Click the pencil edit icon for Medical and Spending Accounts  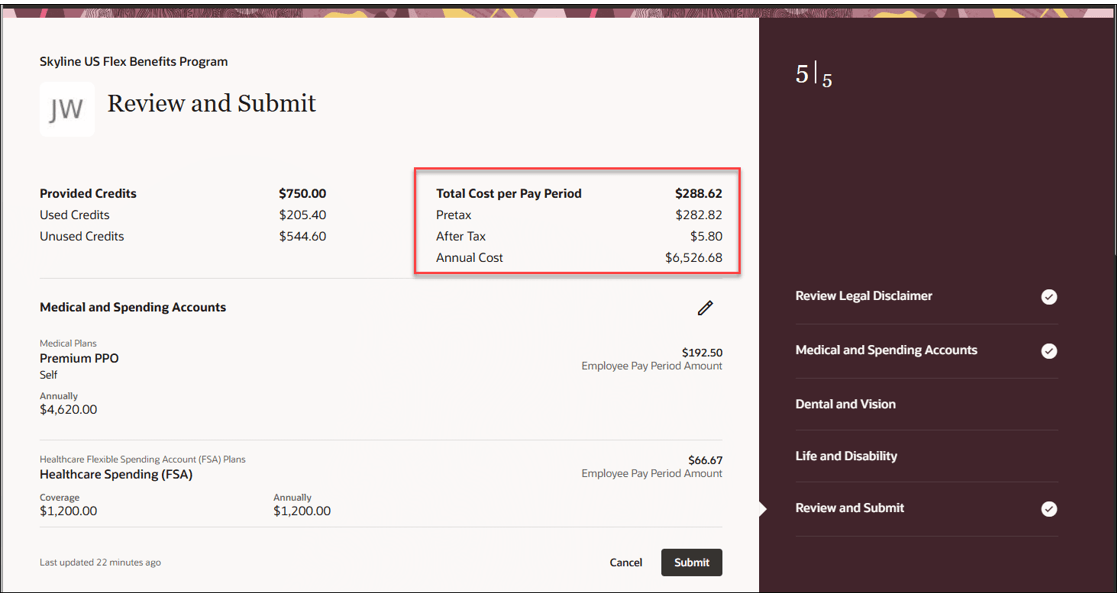click(705, 308)
